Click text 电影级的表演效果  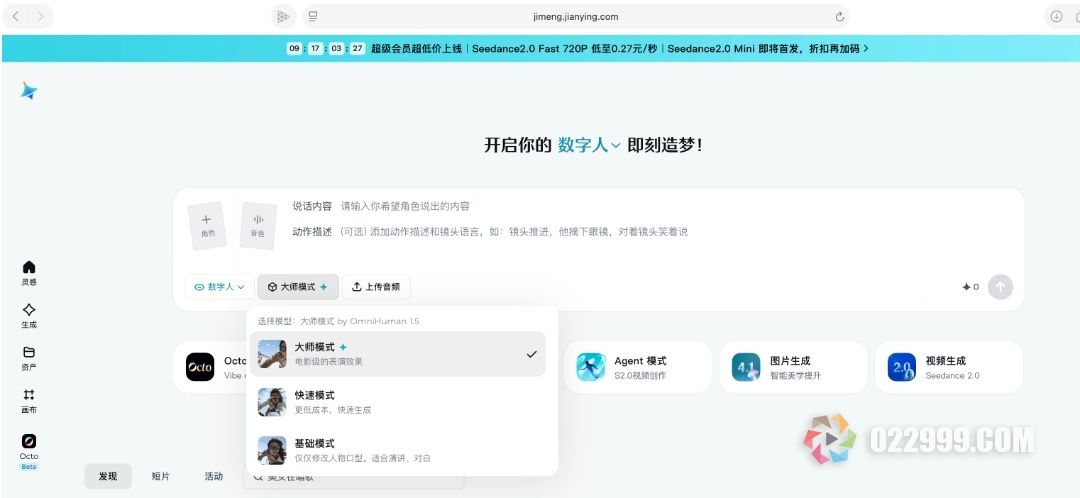pyautogui.click(x=329, y=362)
